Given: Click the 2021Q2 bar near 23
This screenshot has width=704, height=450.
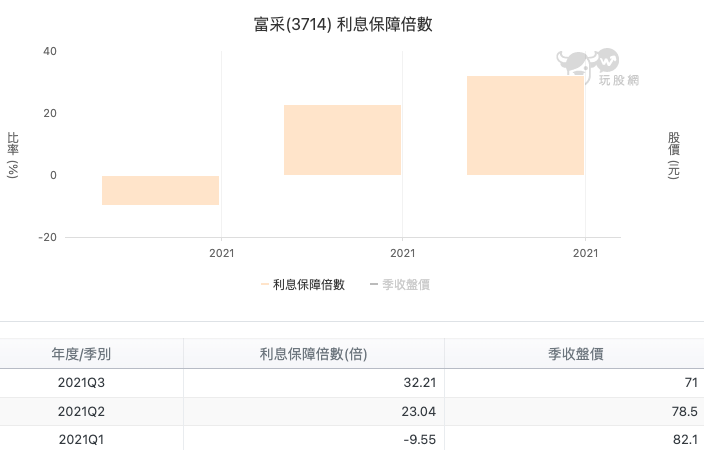Looking at the screenshot, I should [342, 140].
